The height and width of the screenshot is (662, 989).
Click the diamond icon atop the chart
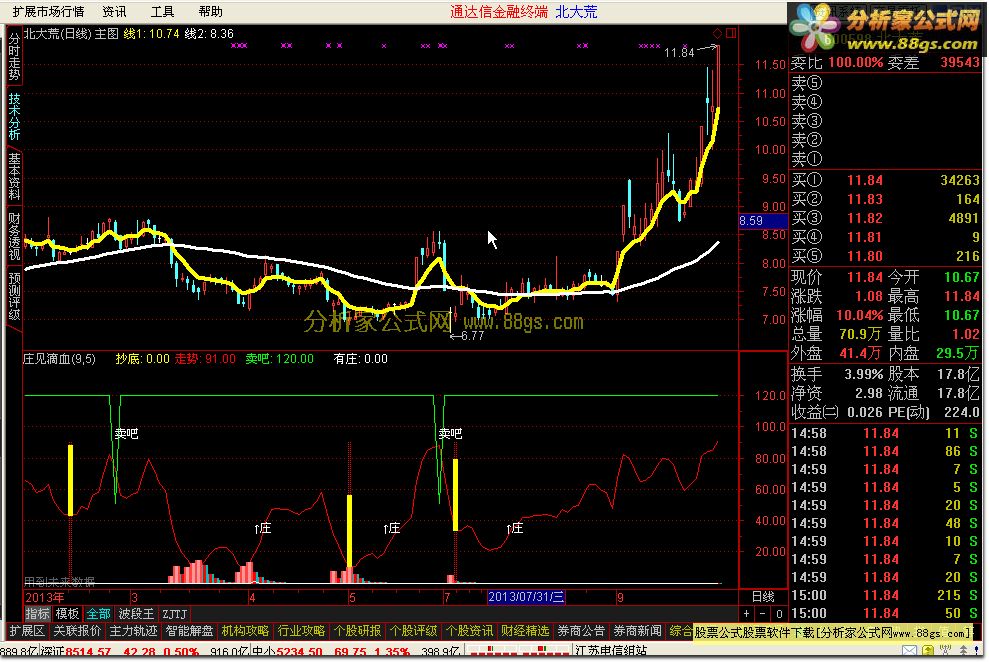[717, 33]
